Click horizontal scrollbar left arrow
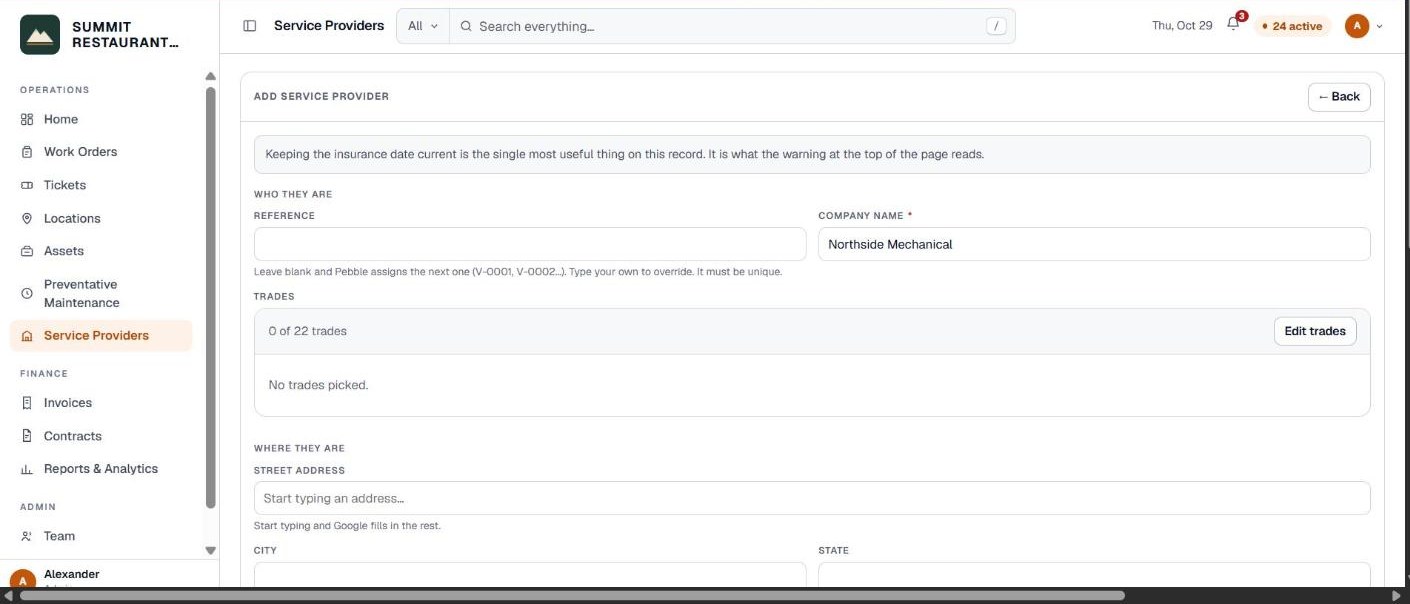 point(8,596)
